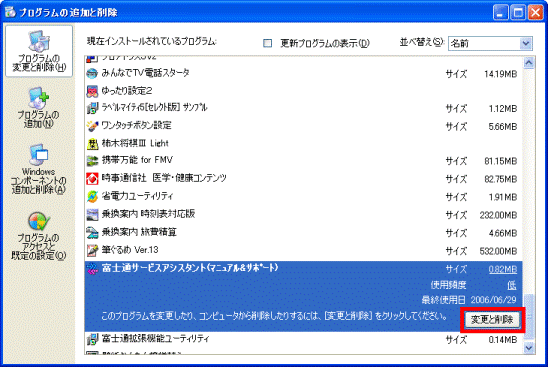
Task: Click title bar プログラムの追加と削除 icon
Action: [10, 12]
